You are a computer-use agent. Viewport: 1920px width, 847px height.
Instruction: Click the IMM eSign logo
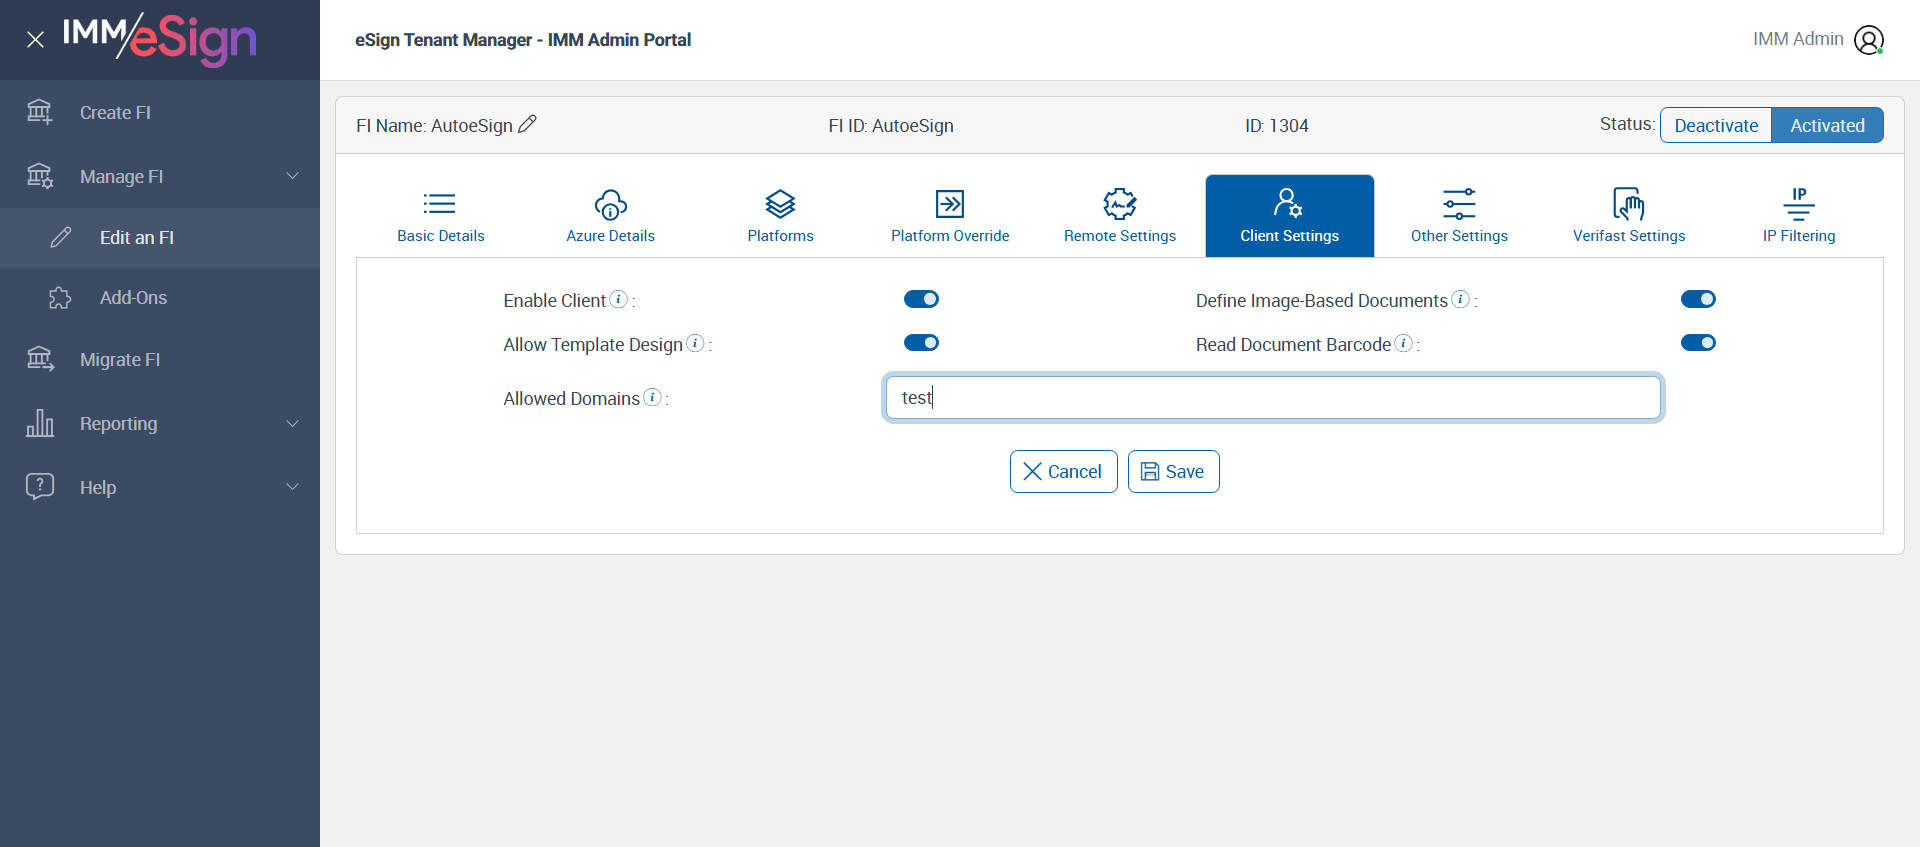click(160, 39)
